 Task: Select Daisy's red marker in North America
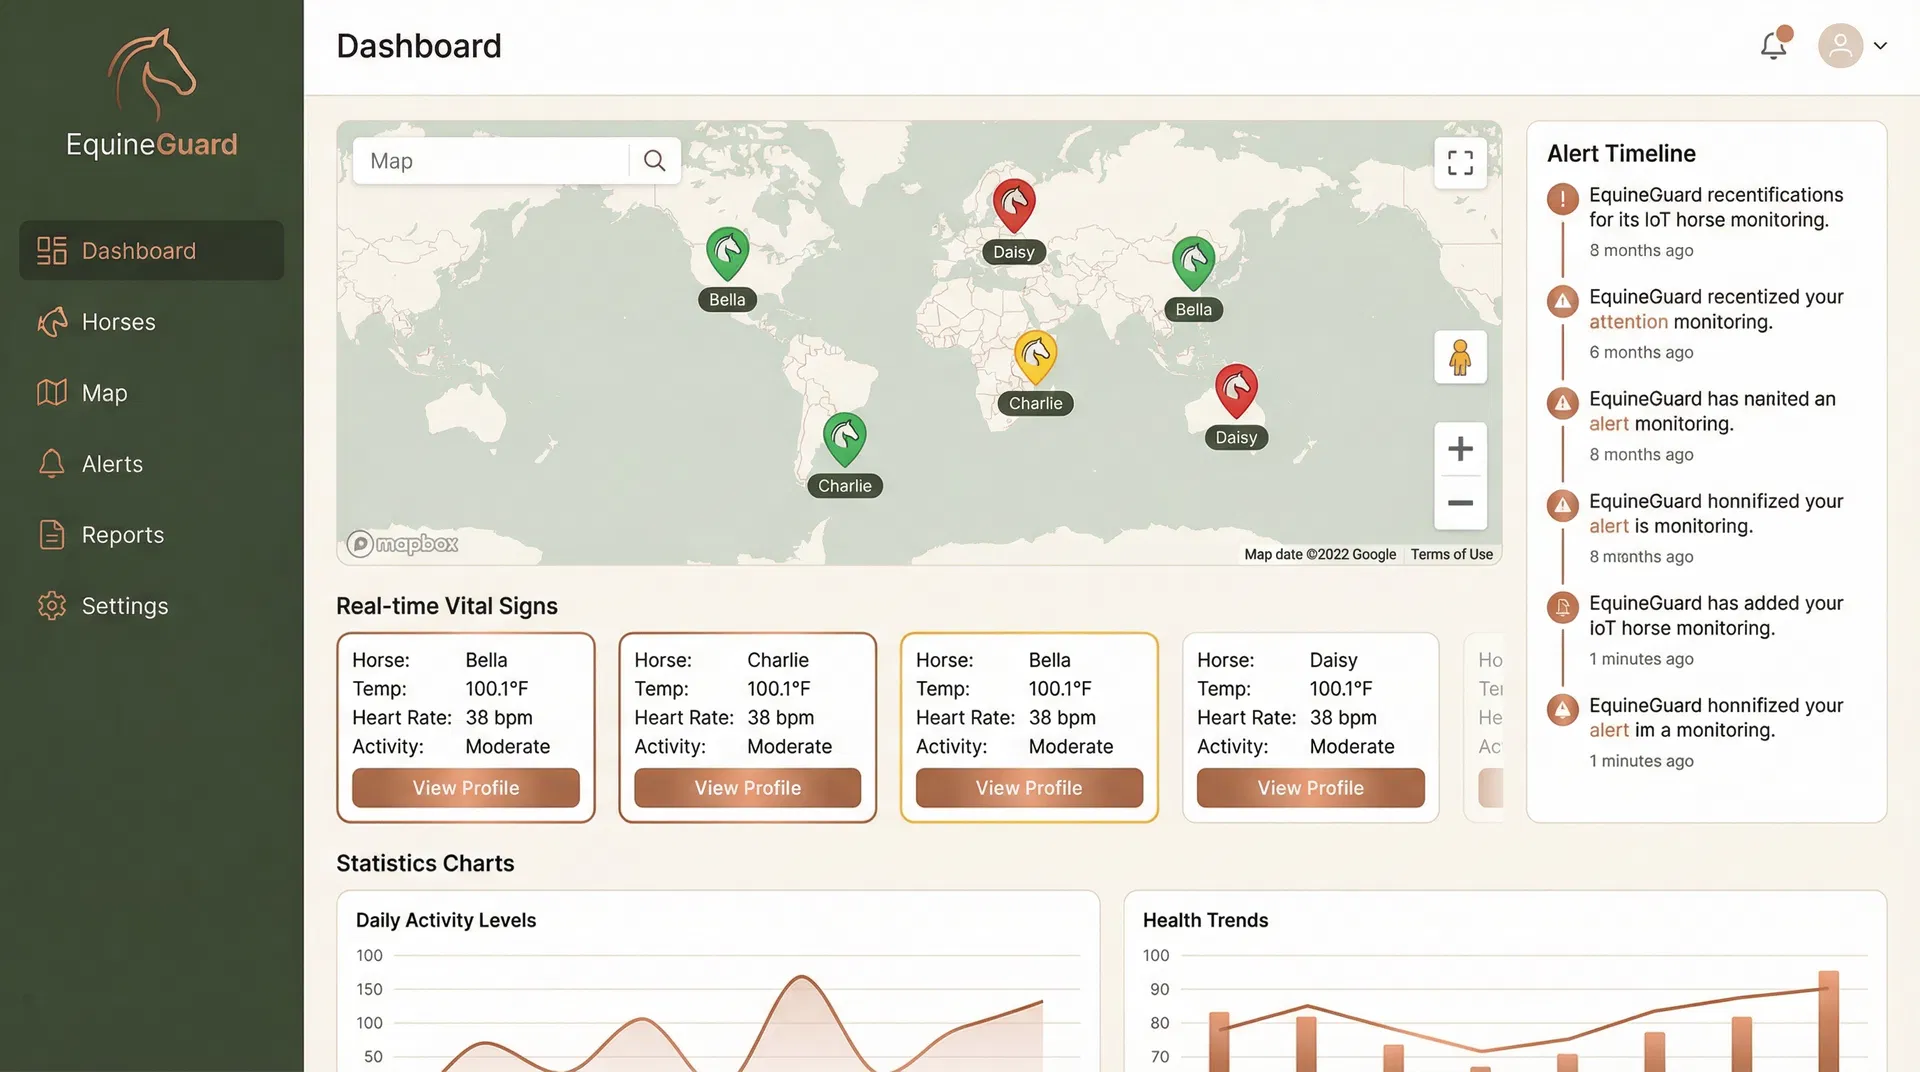tap(1013, 205)
